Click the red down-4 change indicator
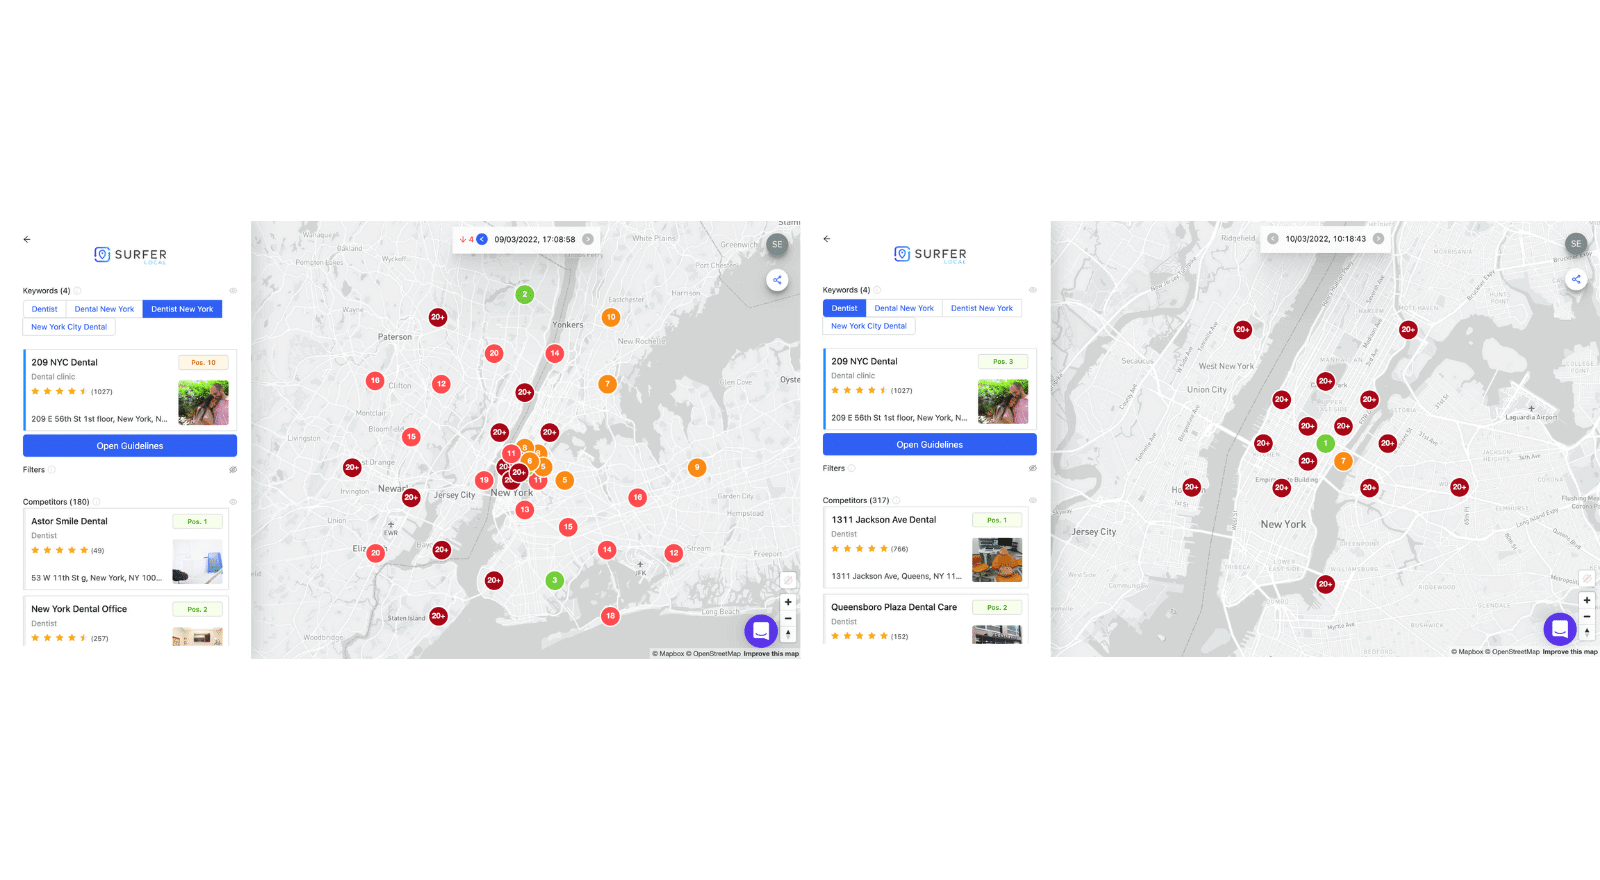 (467, 240)
